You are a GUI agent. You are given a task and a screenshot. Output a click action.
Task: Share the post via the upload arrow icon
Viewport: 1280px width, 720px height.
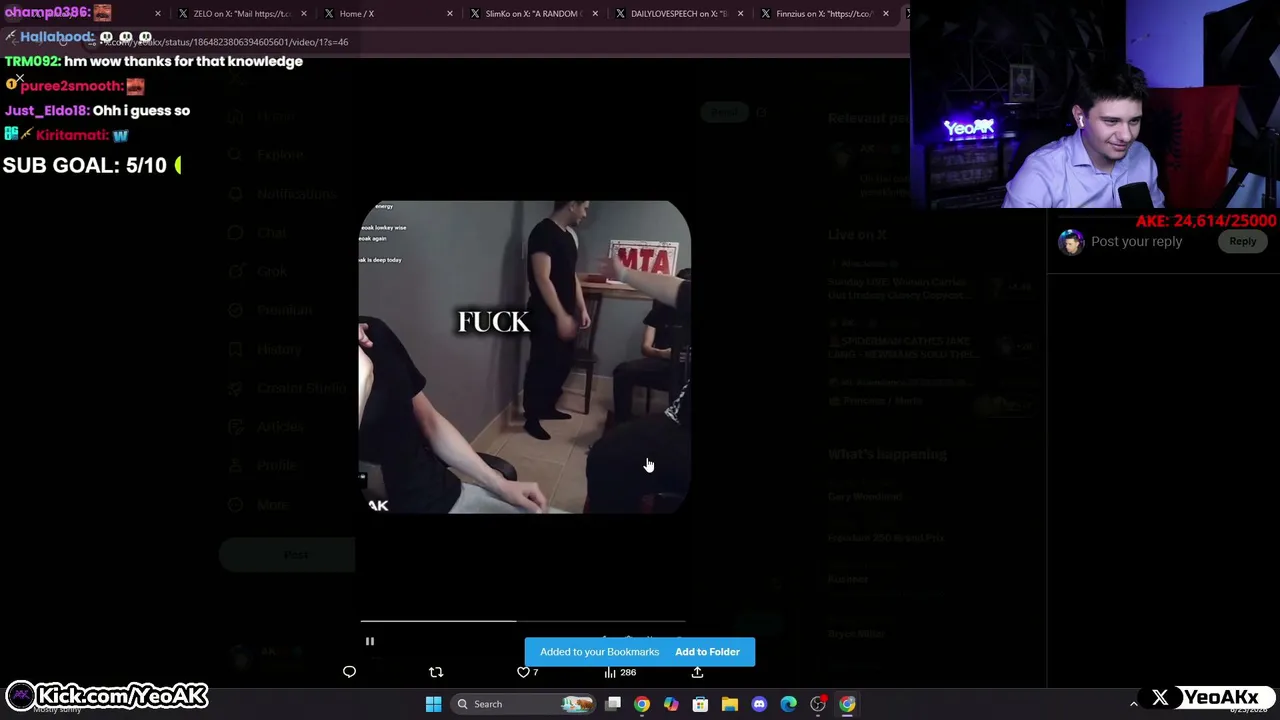pos(697,672)
